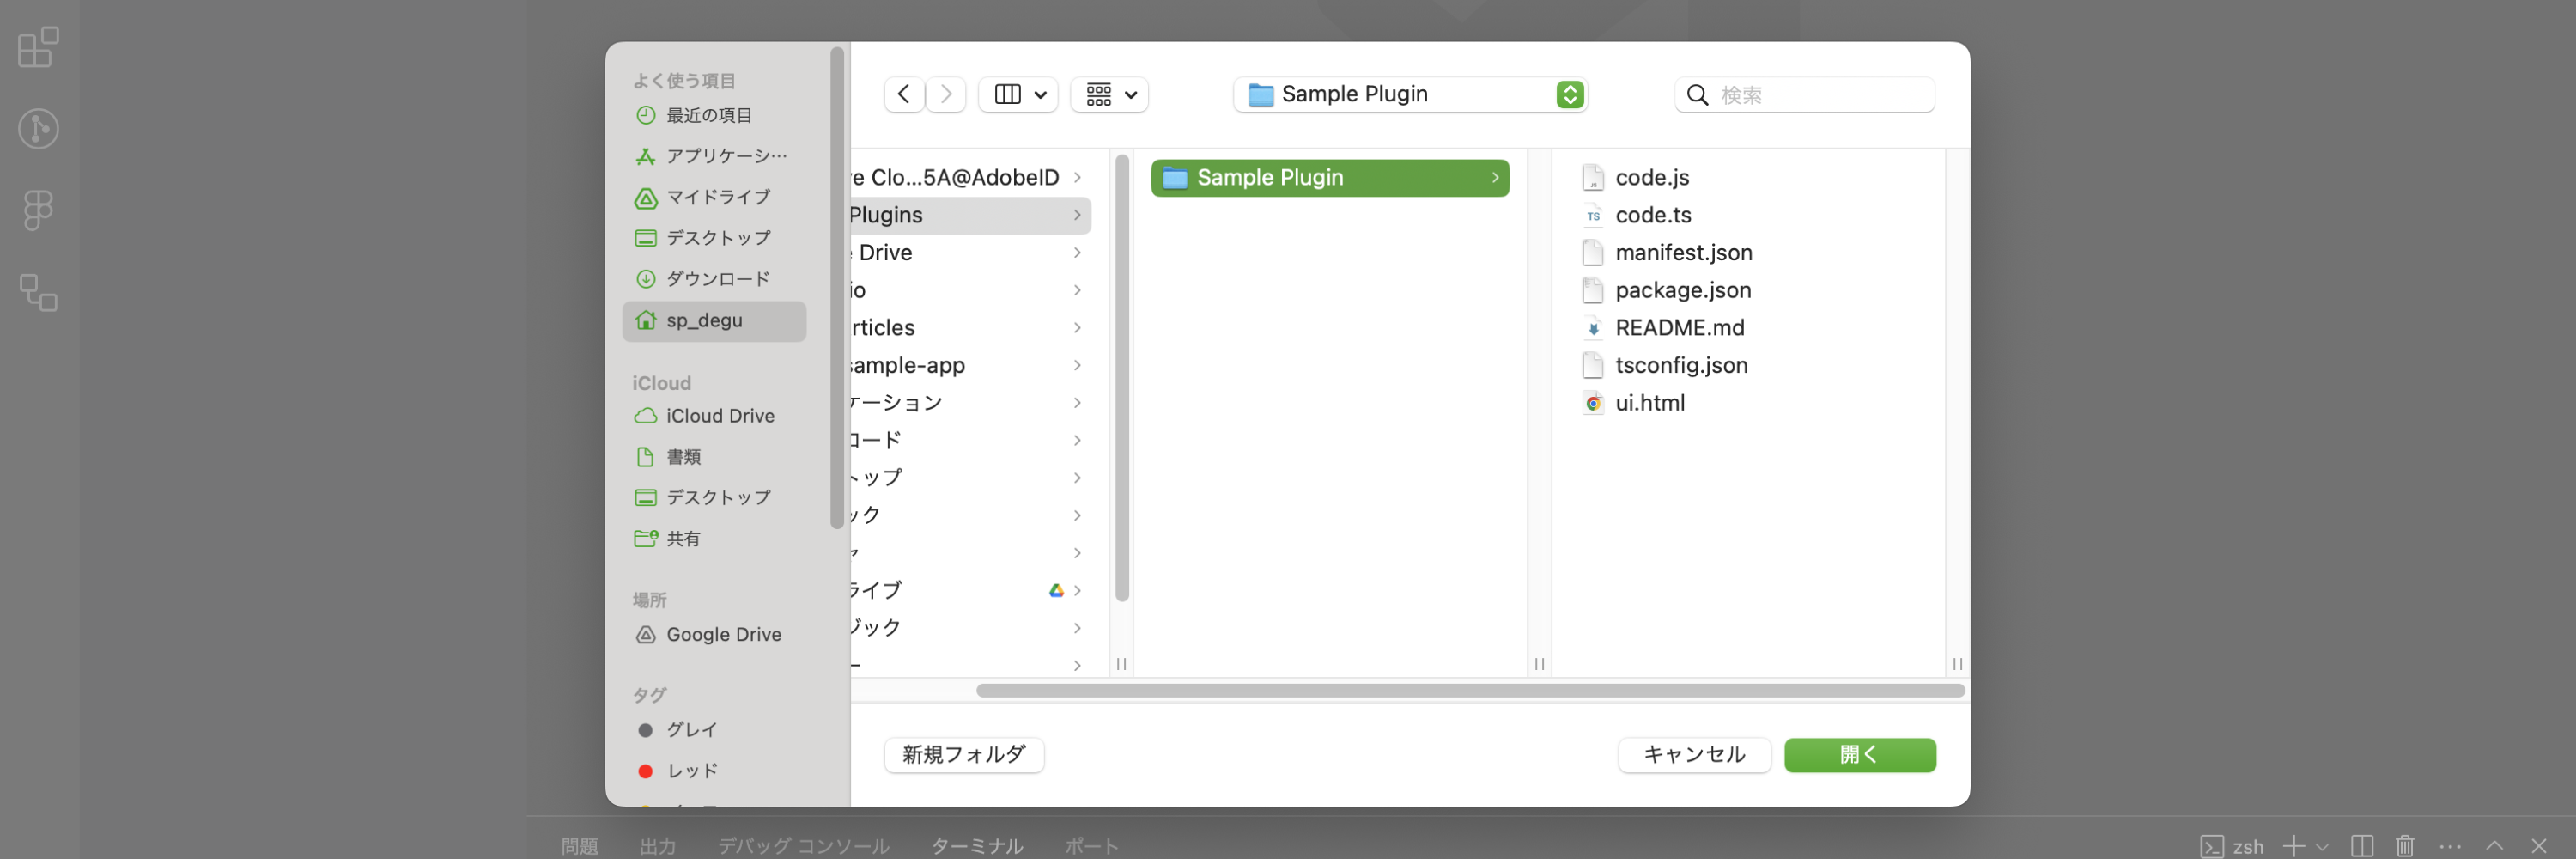
Task: Go back using the dialog's back arrow
Action: tap(903, 94)
